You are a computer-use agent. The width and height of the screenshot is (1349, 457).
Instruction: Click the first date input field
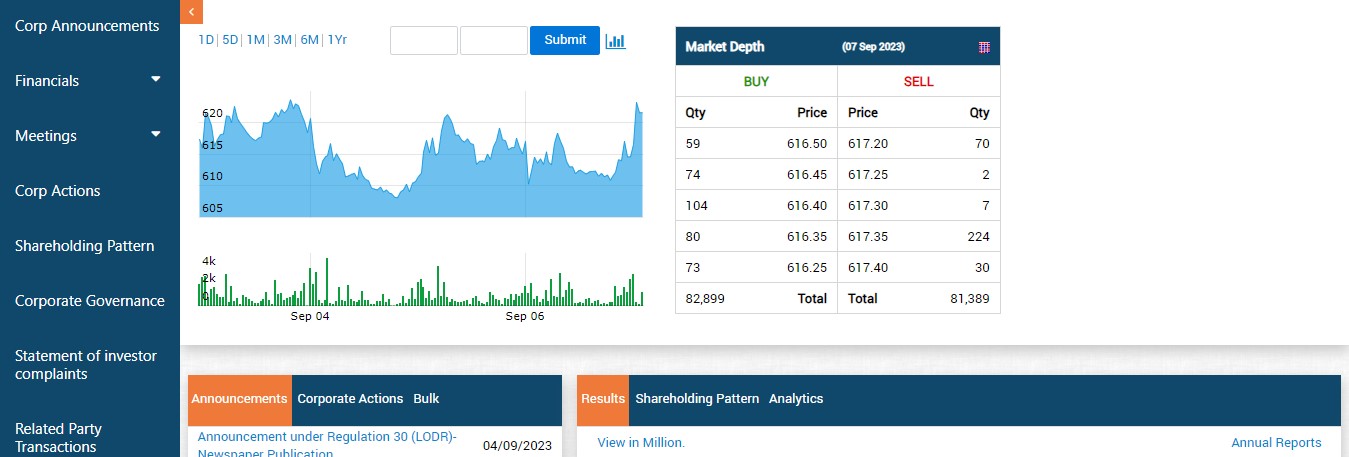423,41
